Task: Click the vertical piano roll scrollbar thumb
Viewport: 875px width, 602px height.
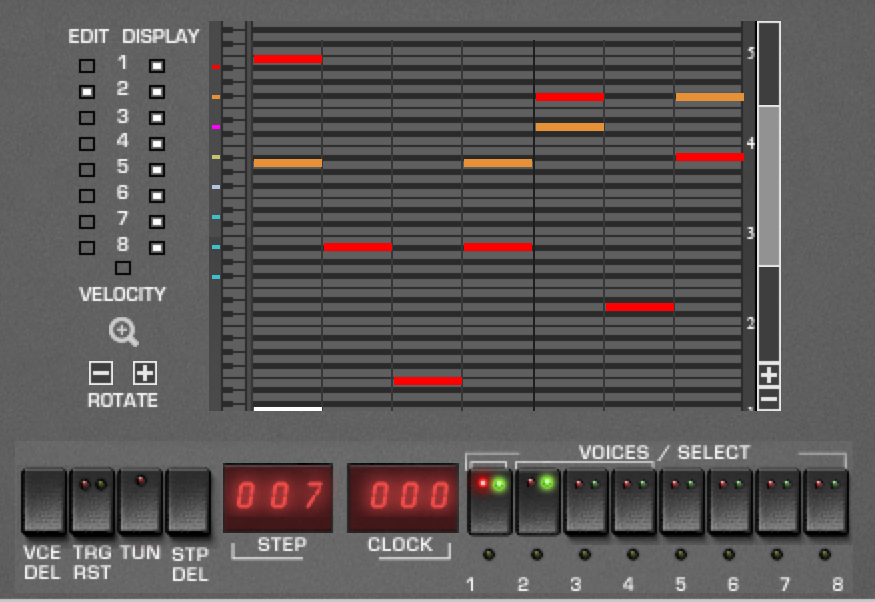Action: 768,185
